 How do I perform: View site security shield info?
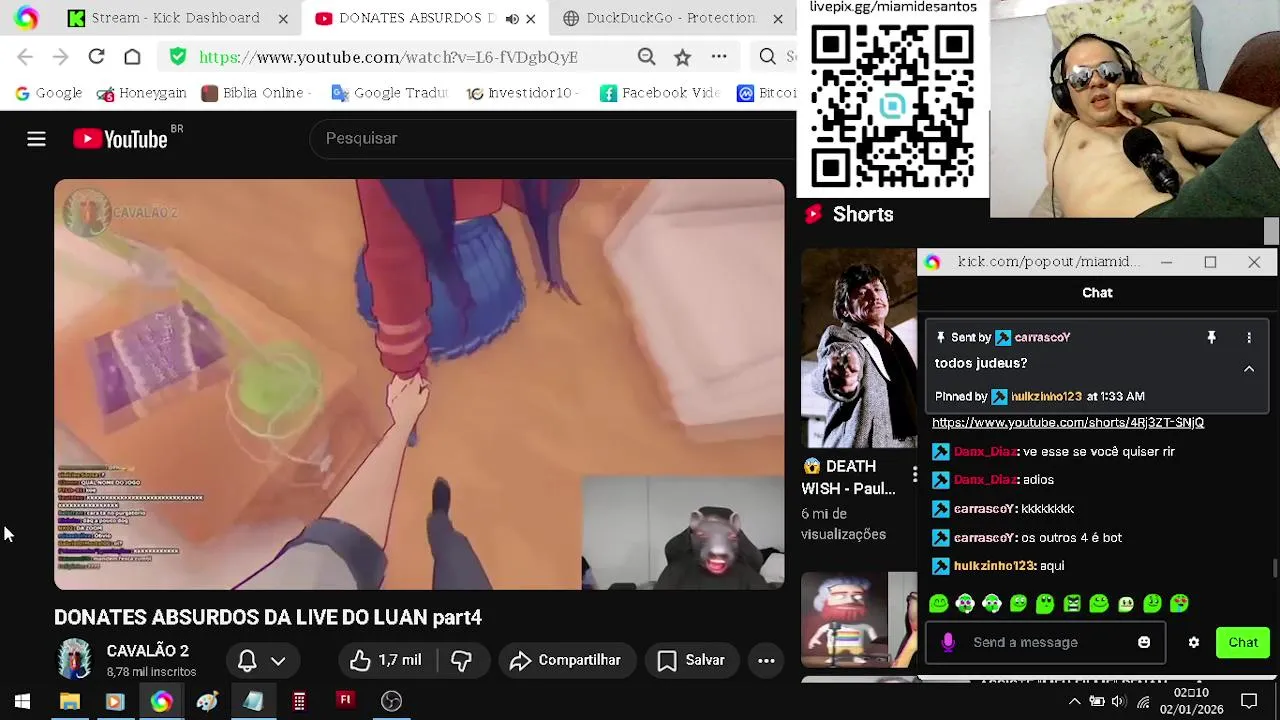point(178,57)
